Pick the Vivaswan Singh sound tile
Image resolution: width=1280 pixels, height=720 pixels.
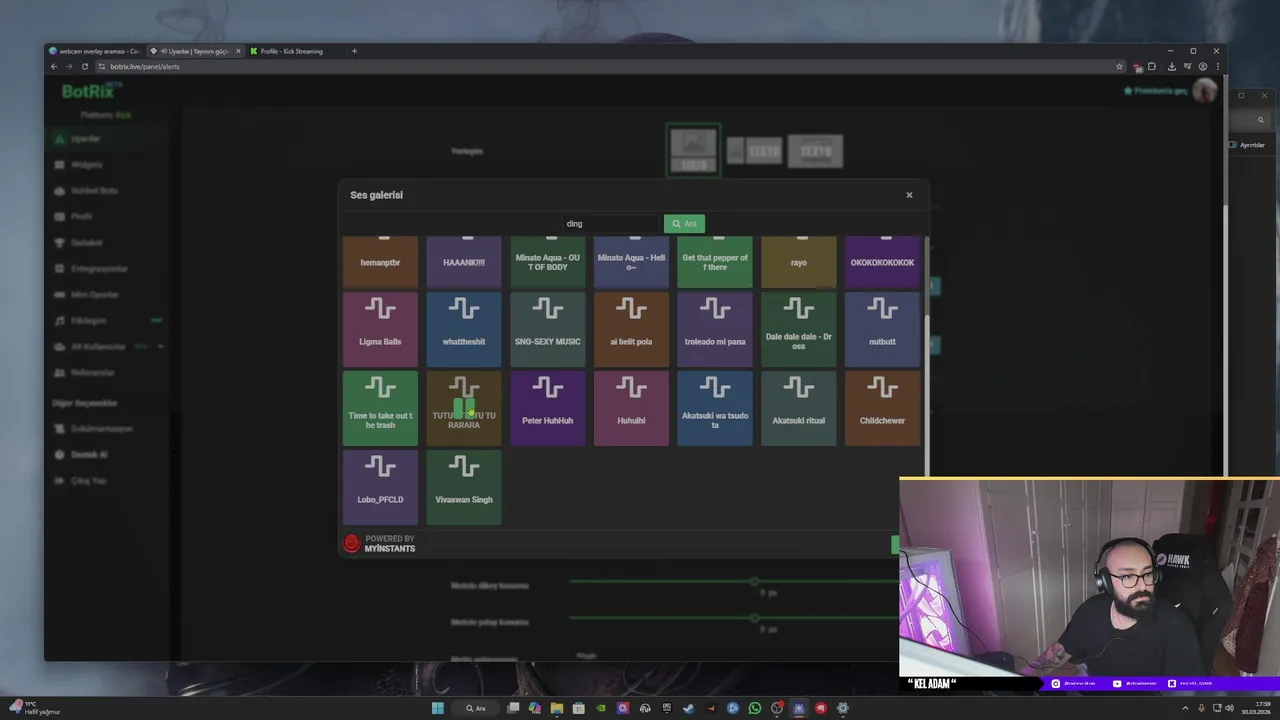[464, 487]
